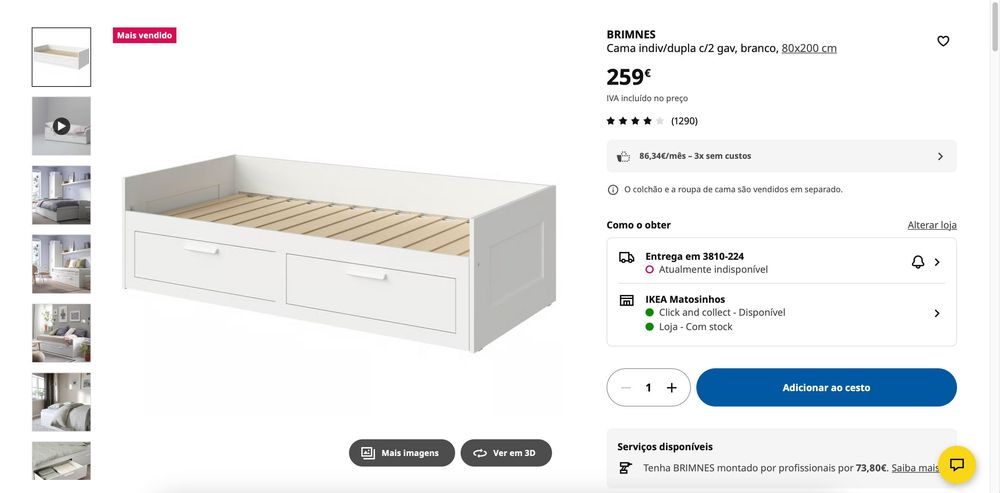The image size is (1000, 493).
Task: Click Adicionar ao cesto button
Action: pyautogui.click(x=826, y=388)
